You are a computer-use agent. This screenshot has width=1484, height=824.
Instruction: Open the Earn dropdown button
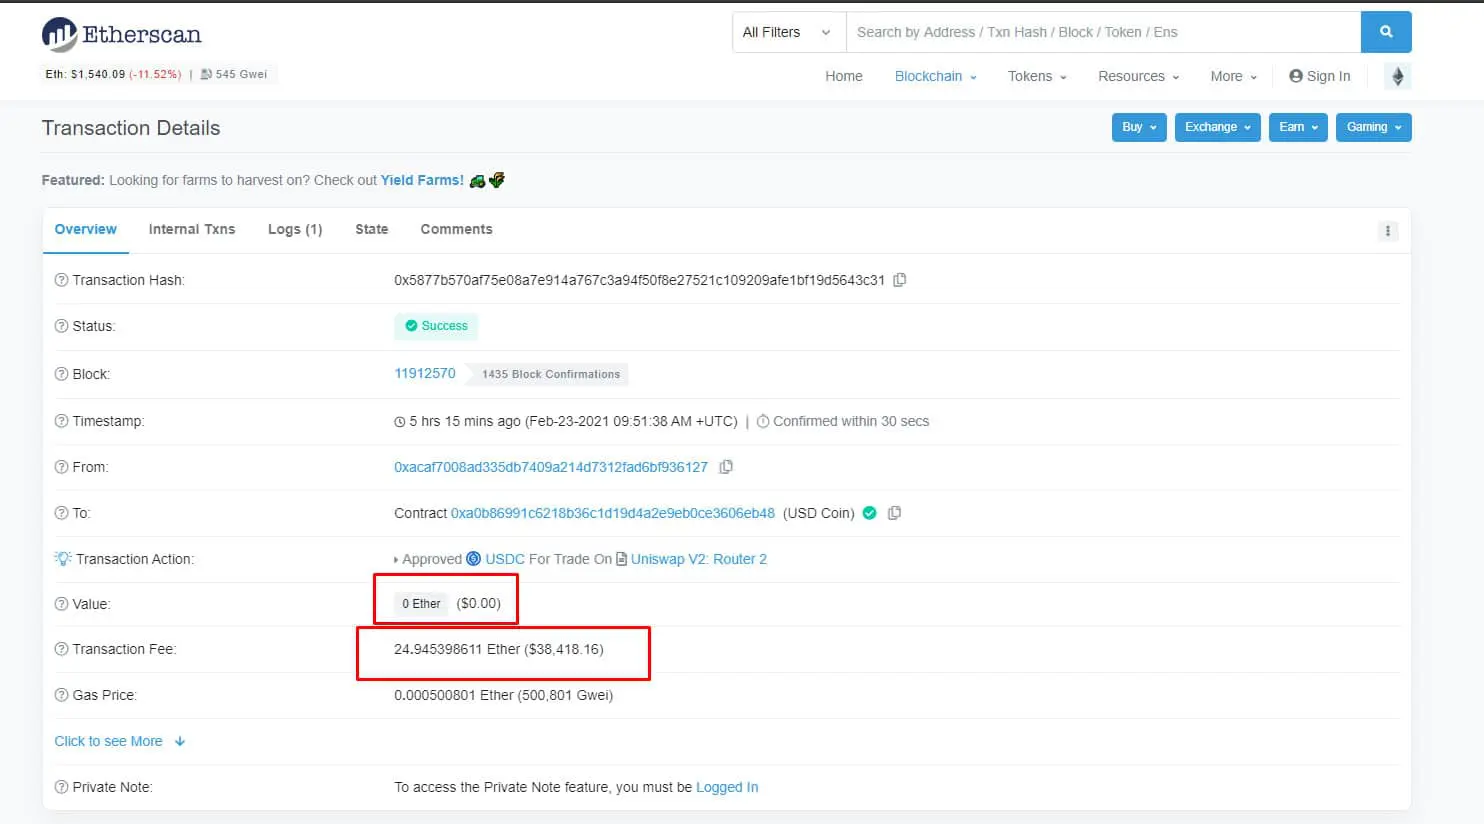click(x=1298, y=127)
